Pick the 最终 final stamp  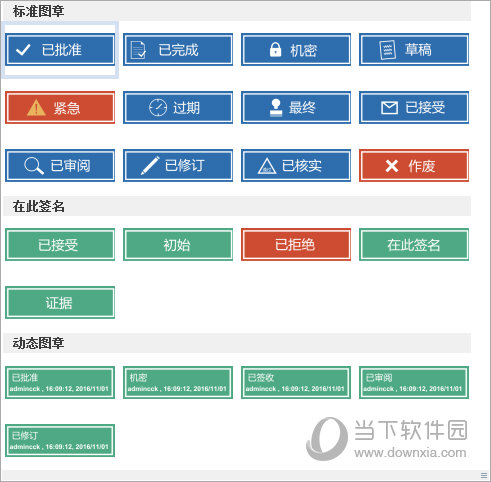pos(296,107)
